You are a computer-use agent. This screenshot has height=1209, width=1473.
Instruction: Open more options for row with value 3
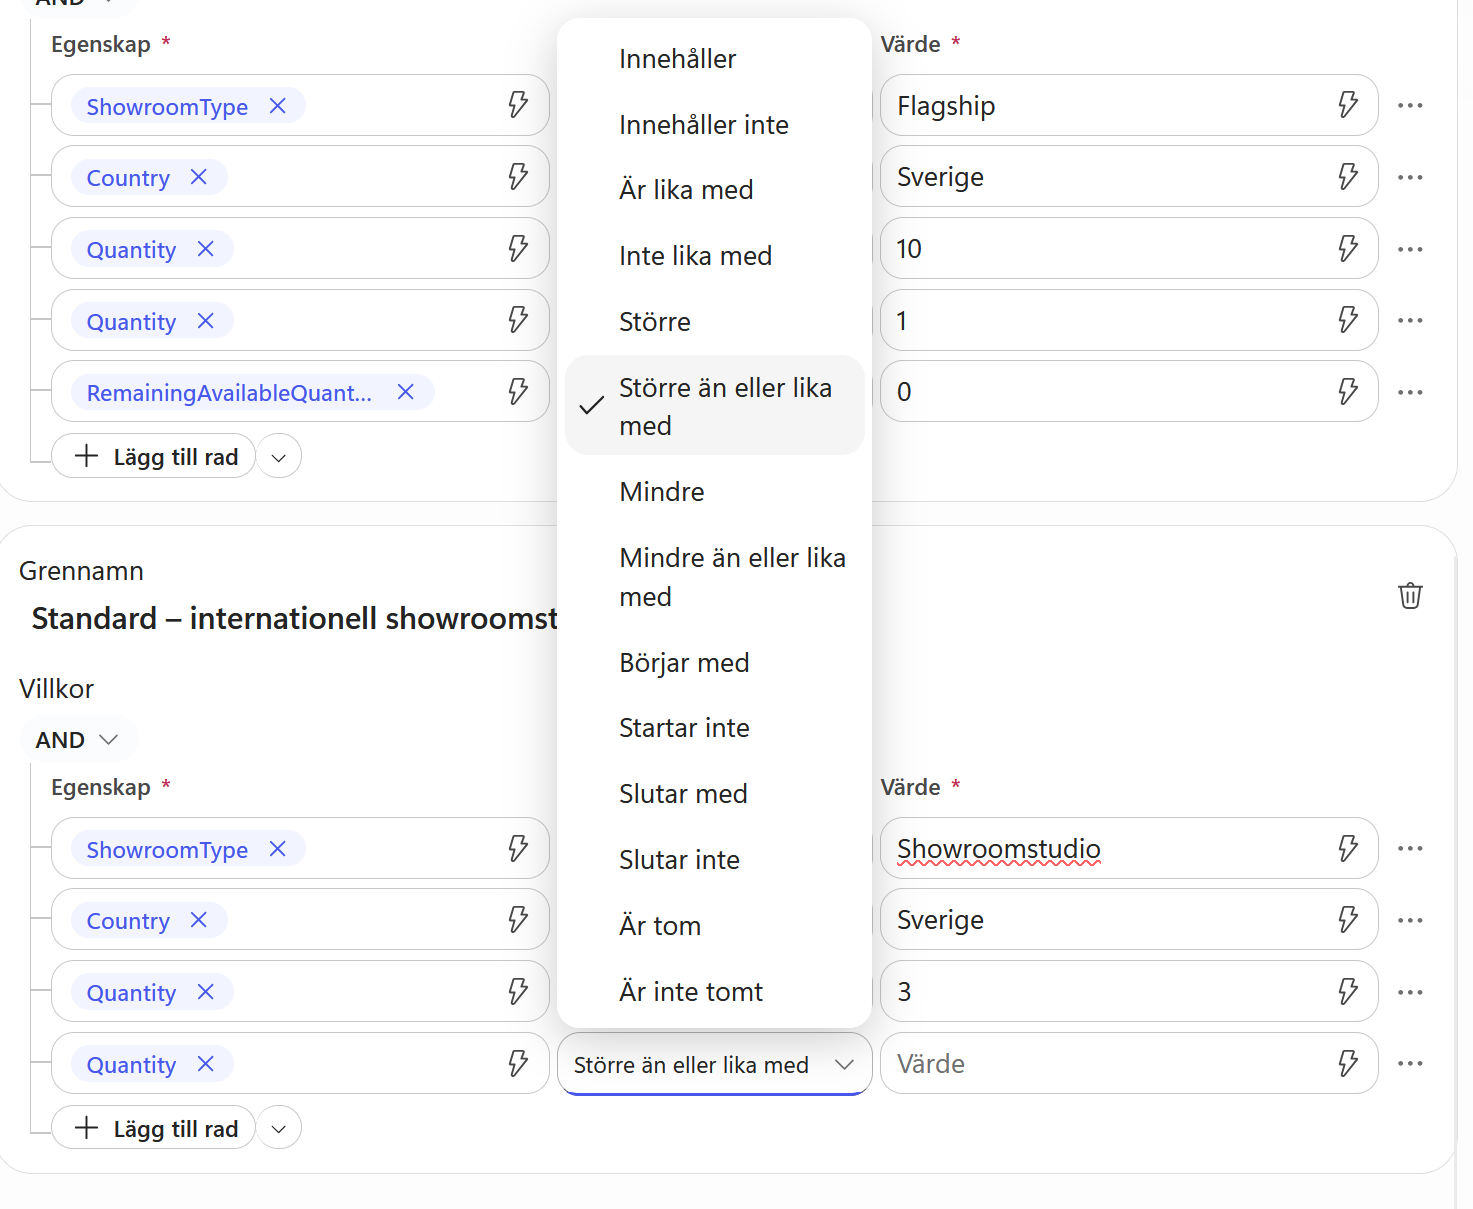pos(1410,992)
